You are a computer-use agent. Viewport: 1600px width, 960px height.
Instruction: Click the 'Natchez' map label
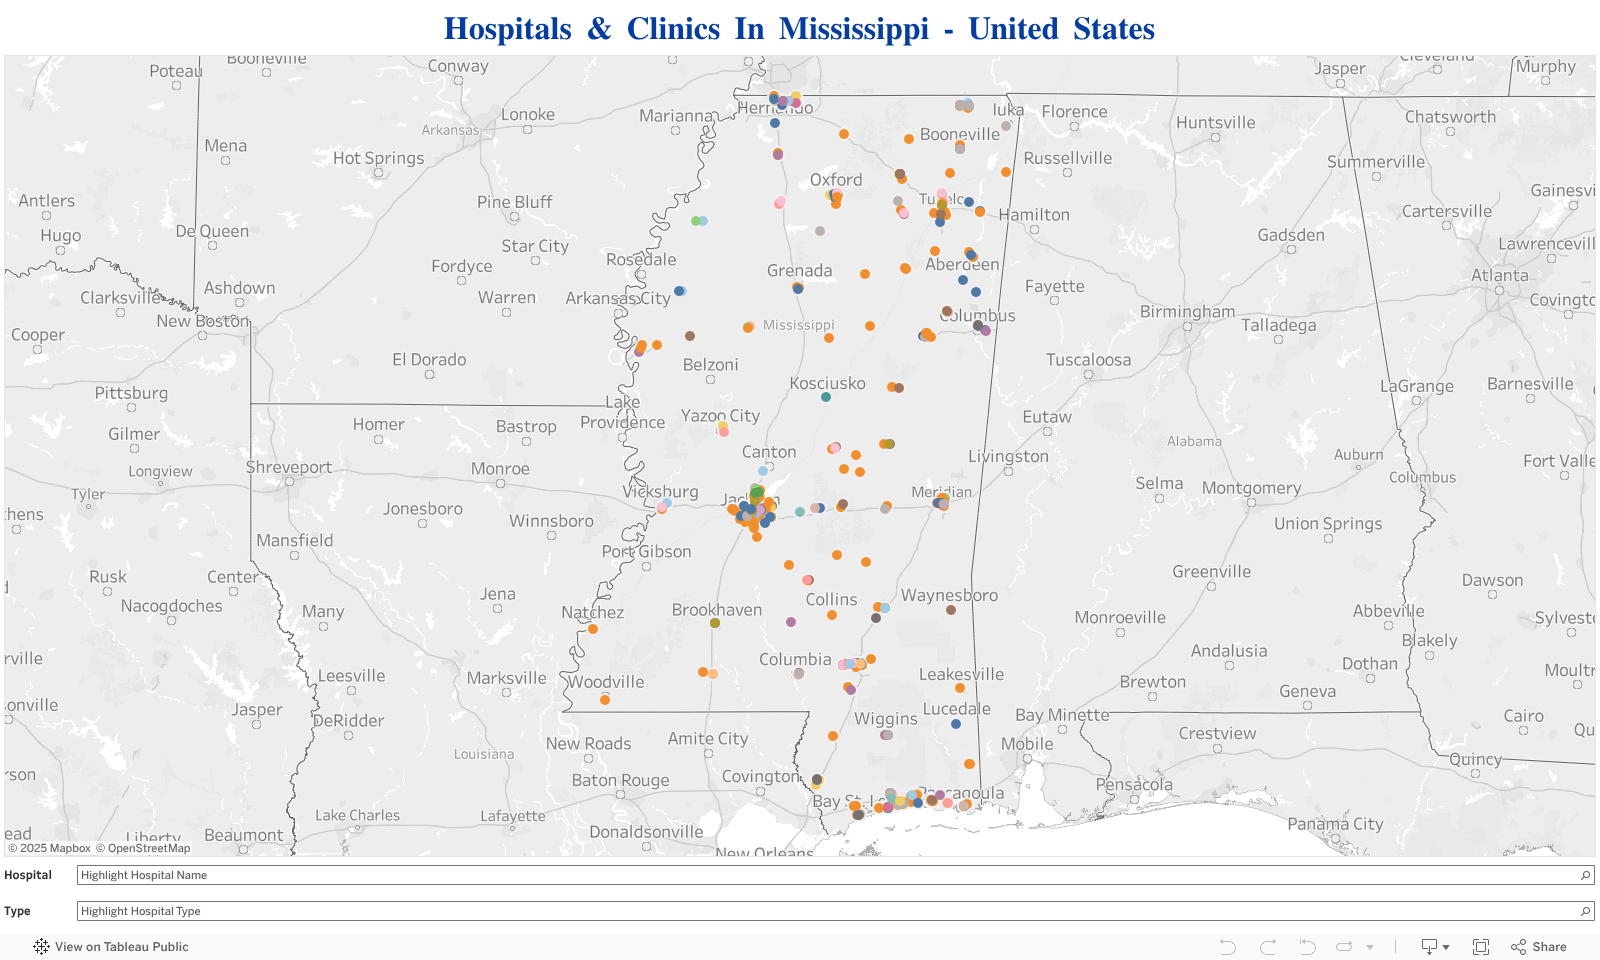coord(592,612)
